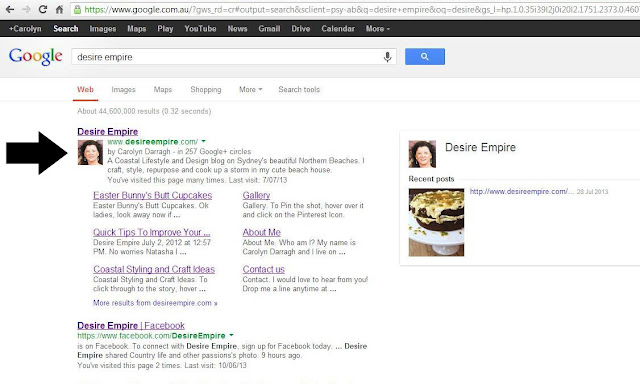
Task: Start voice search with the microphone icon
Action: 387,57
